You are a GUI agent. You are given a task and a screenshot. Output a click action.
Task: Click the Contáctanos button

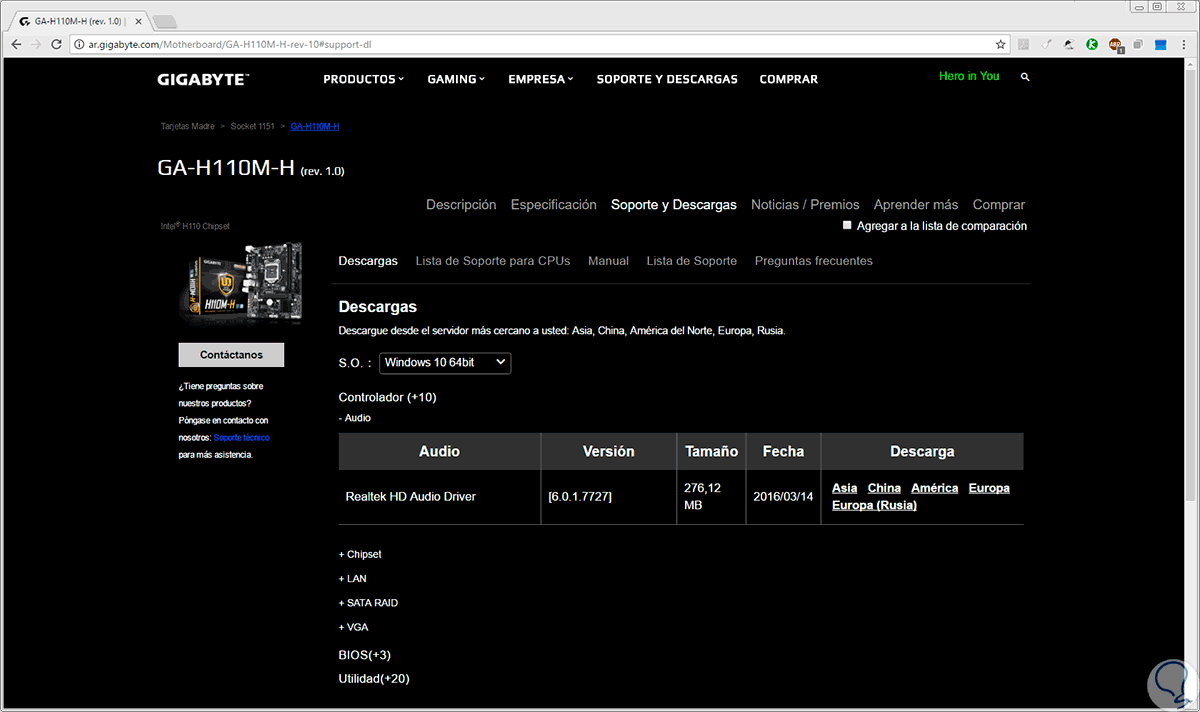pos(231,355)
